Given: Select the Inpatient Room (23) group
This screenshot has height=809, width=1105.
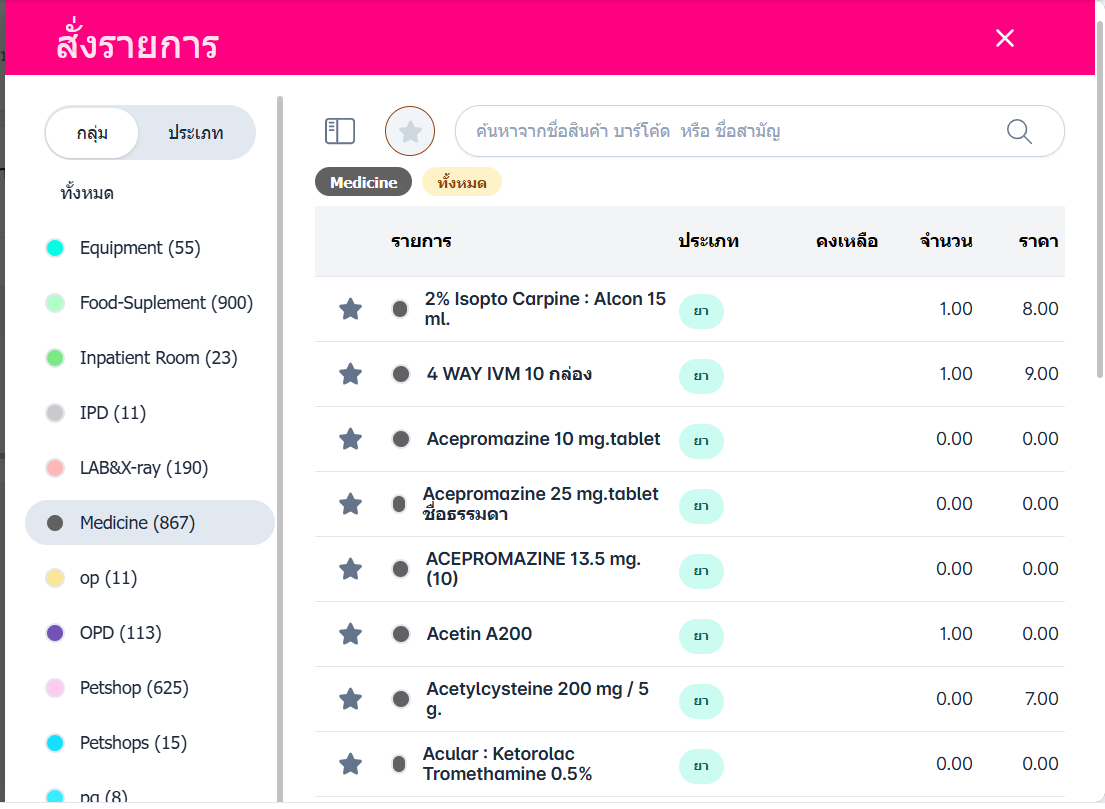Looking at the screenshot, I should (x=149, y=358).
